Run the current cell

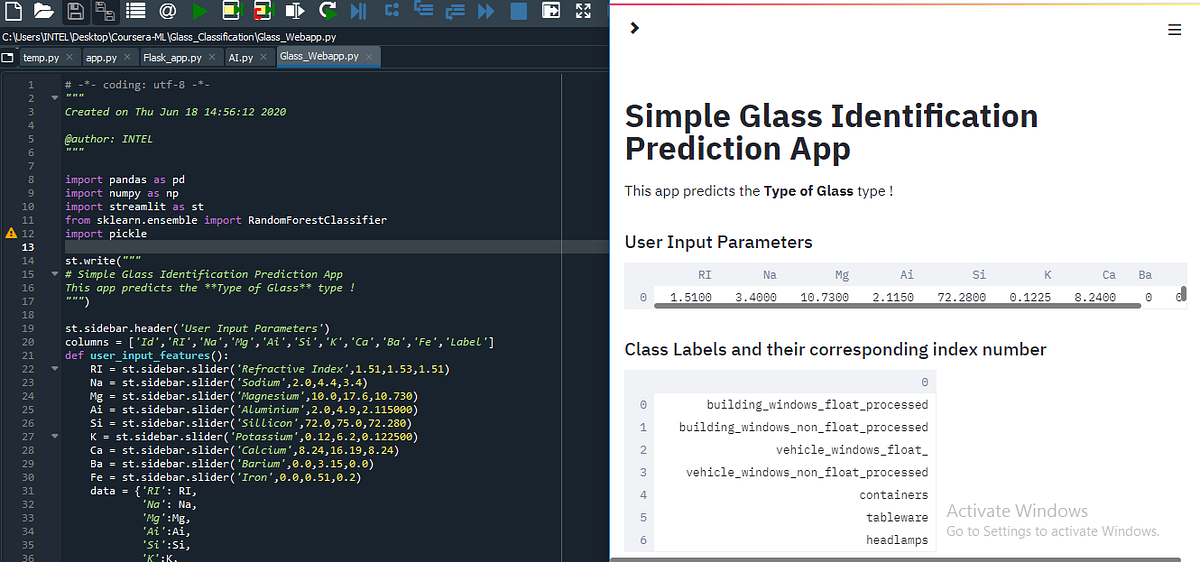tap(231, 11)
